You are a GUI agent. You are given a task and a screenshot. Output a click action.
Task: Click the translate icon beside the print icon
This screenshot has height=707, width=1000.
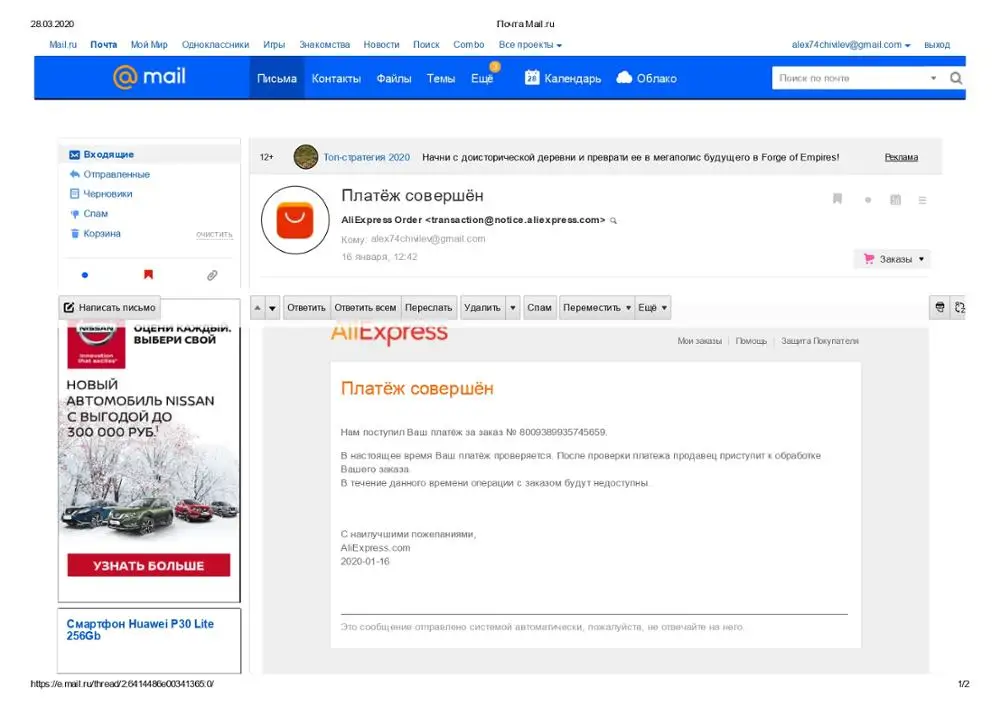[959, 307]
